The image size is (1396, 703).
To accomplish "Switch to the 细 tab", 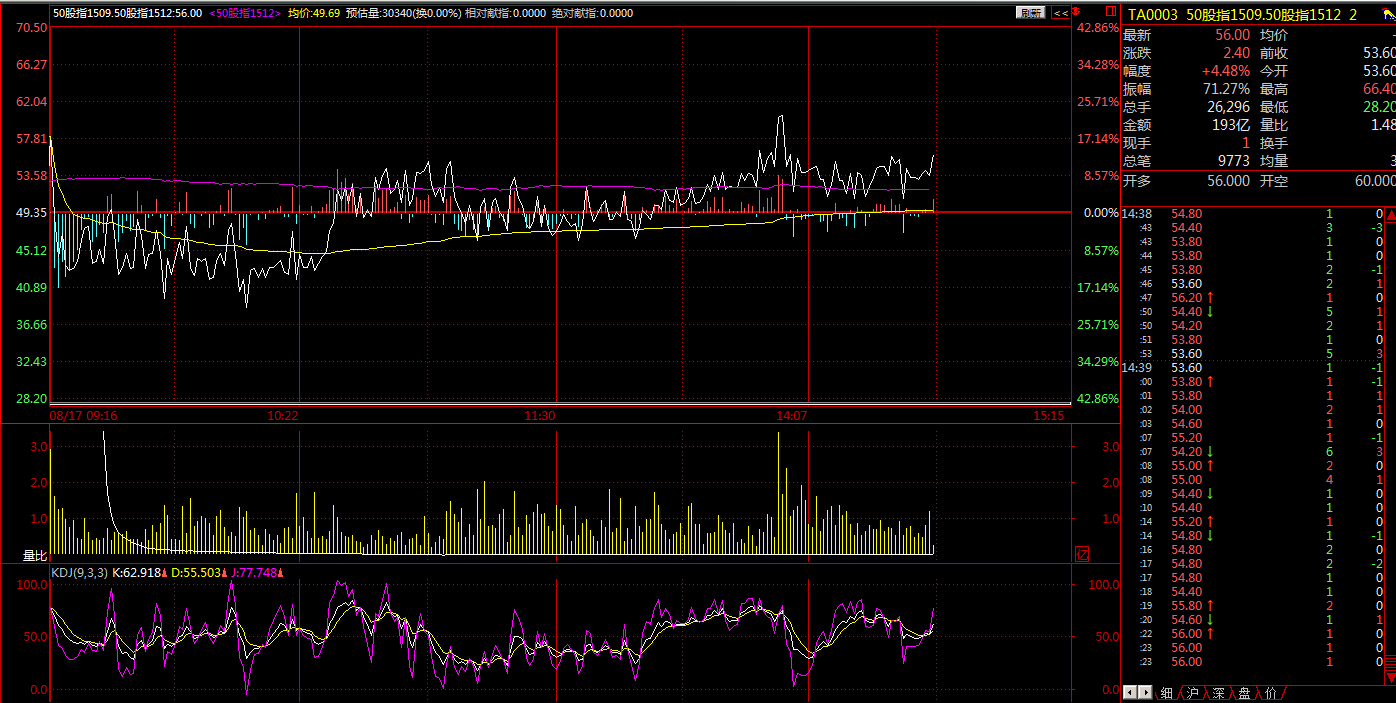I will pyautogui.click(x=1166, y=692).
